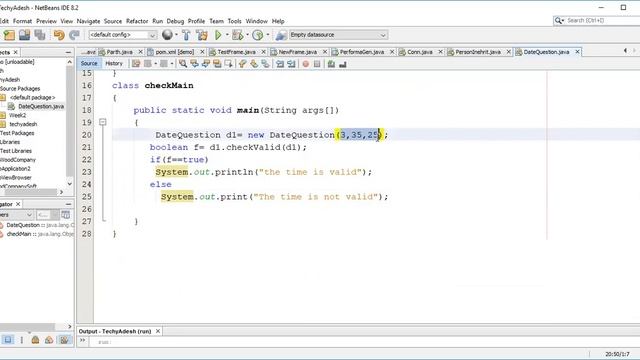Toggle Navigator view icon beside filter field
Screen dimensions: 640x360
tap(66, 215)
